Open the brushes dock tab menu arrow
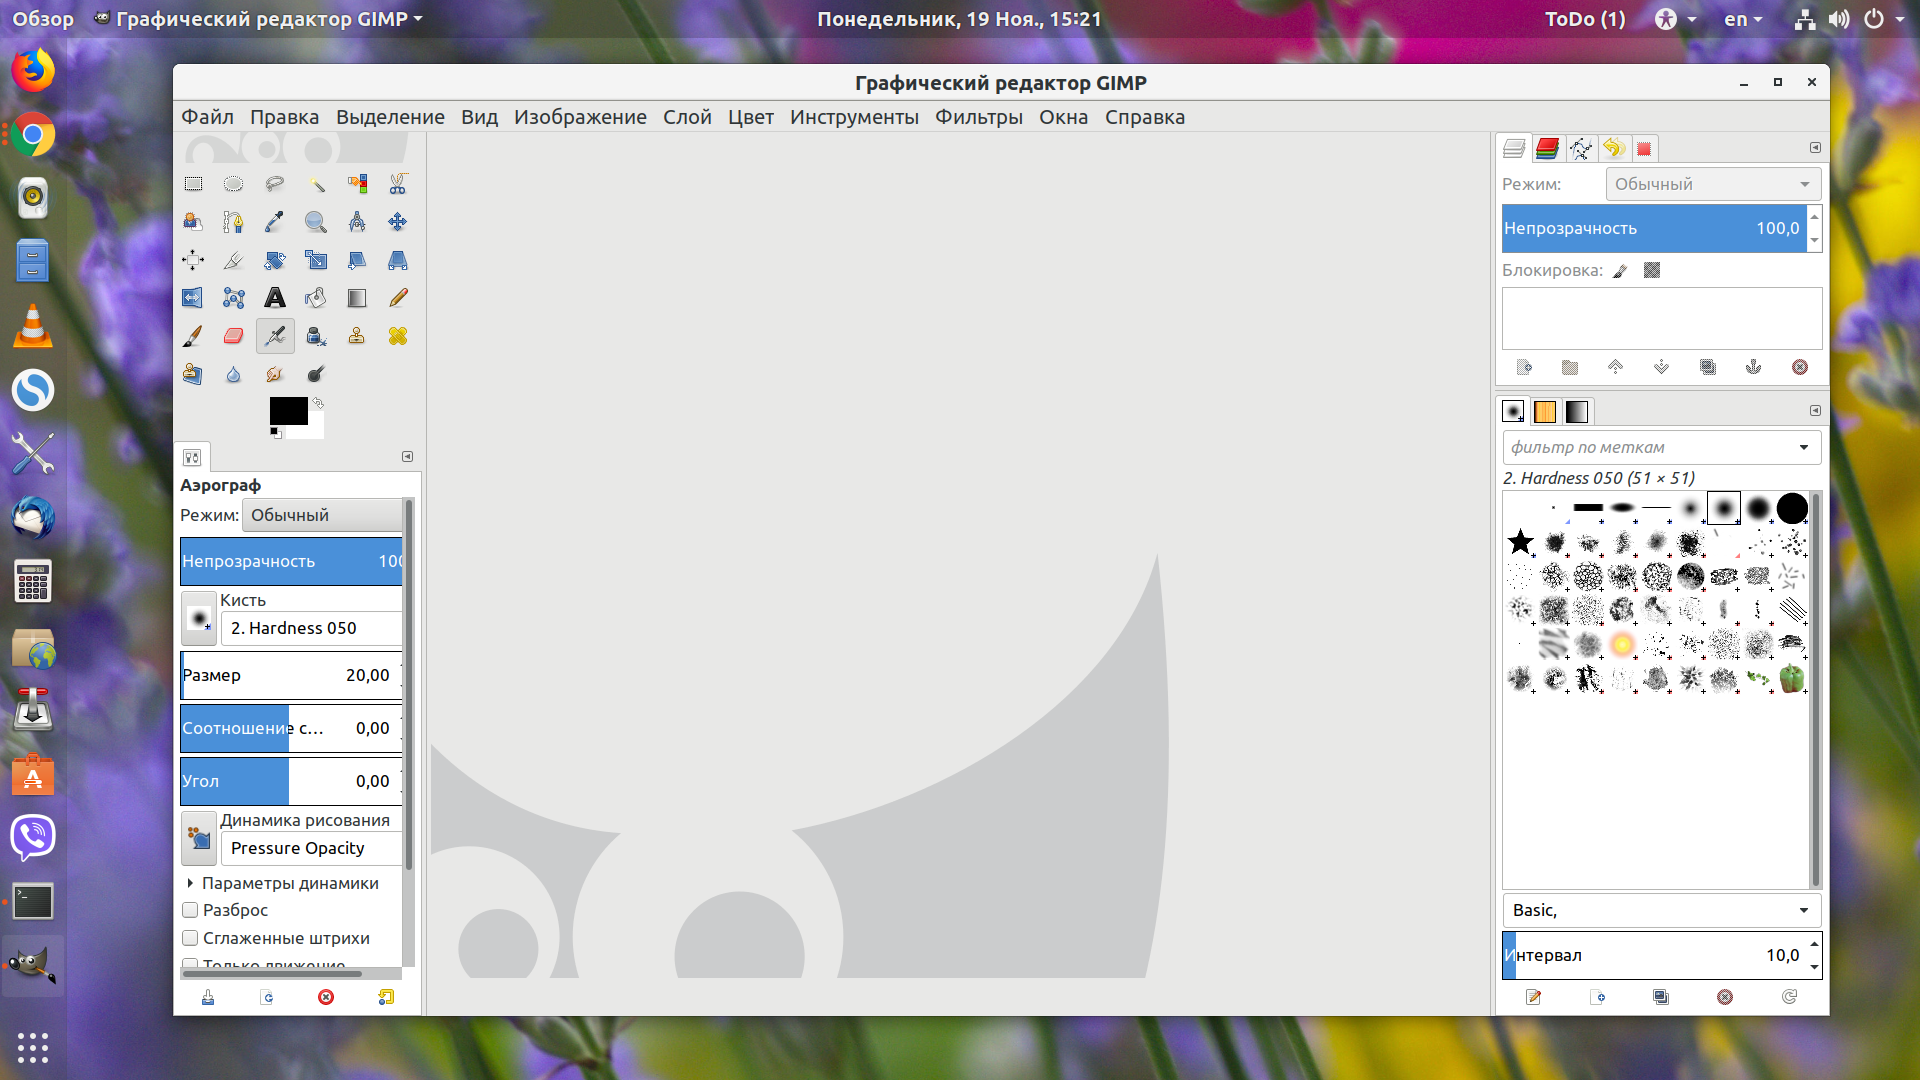The height and width of the screenshot is (1080, 1920). (x=1815, y=410)
